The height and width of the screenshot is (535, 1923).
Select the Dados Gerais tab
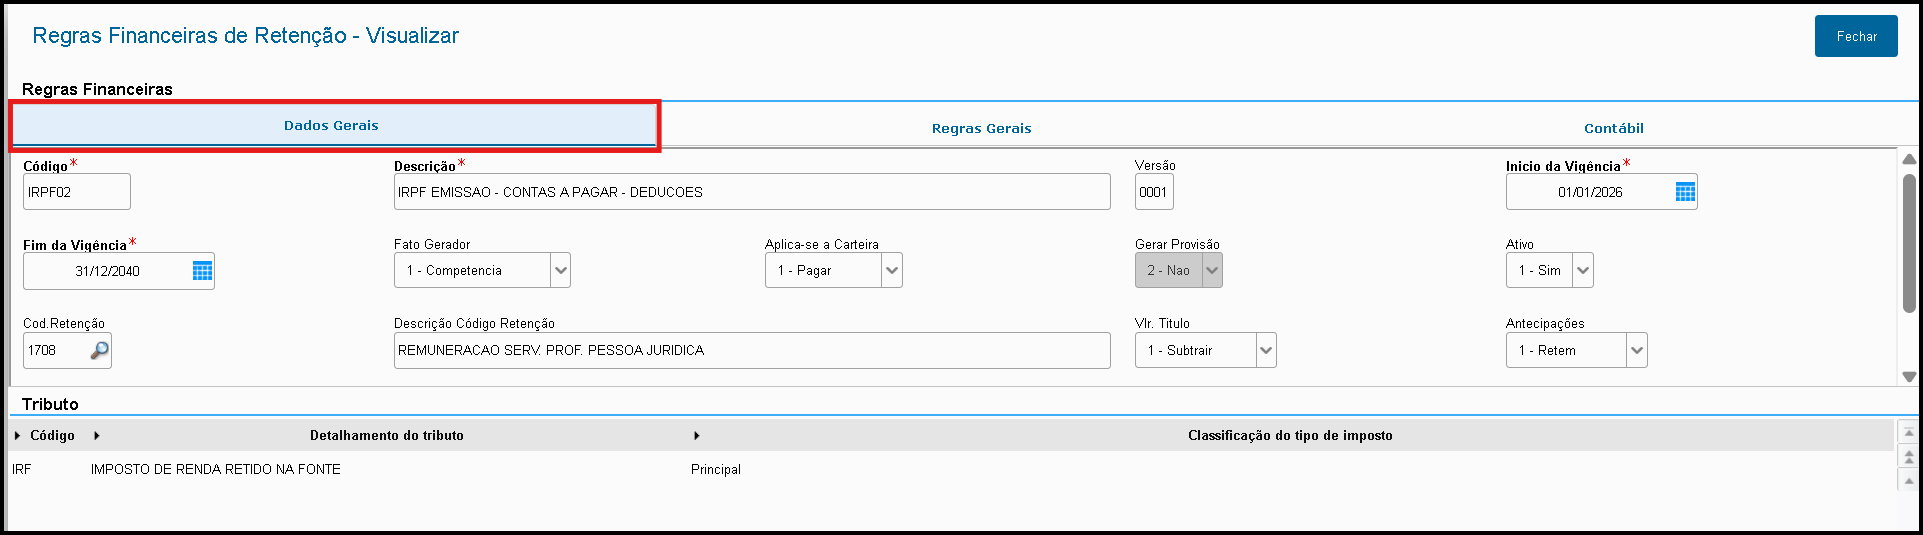tap(331, 126)
